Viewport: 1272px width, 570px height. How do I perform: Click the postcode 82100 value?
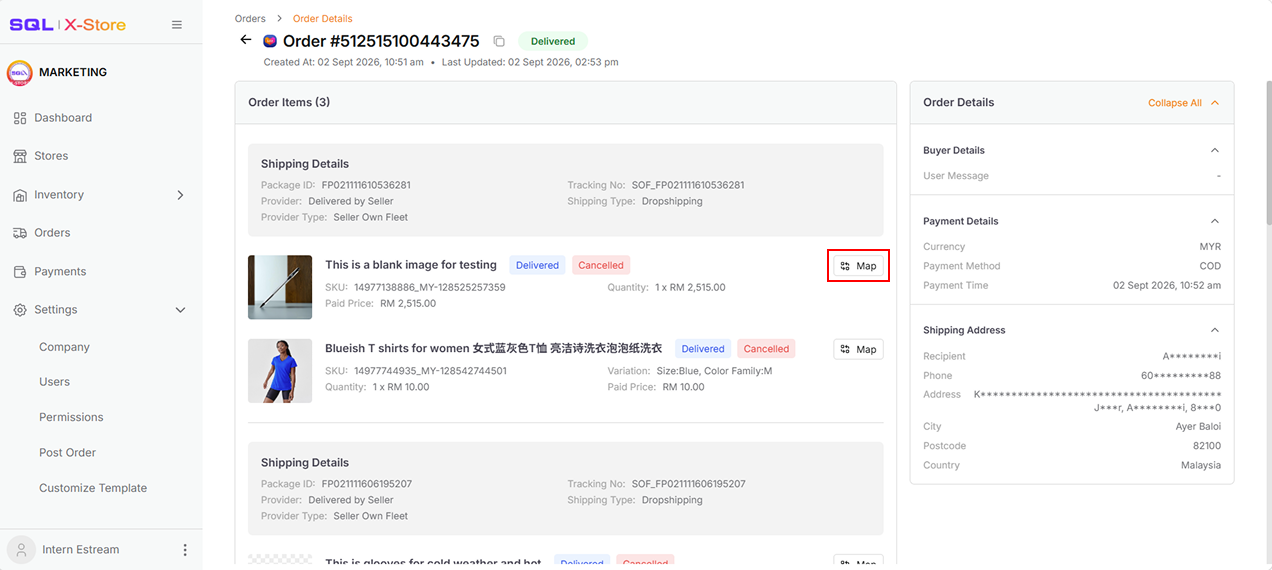(1206, 446)
